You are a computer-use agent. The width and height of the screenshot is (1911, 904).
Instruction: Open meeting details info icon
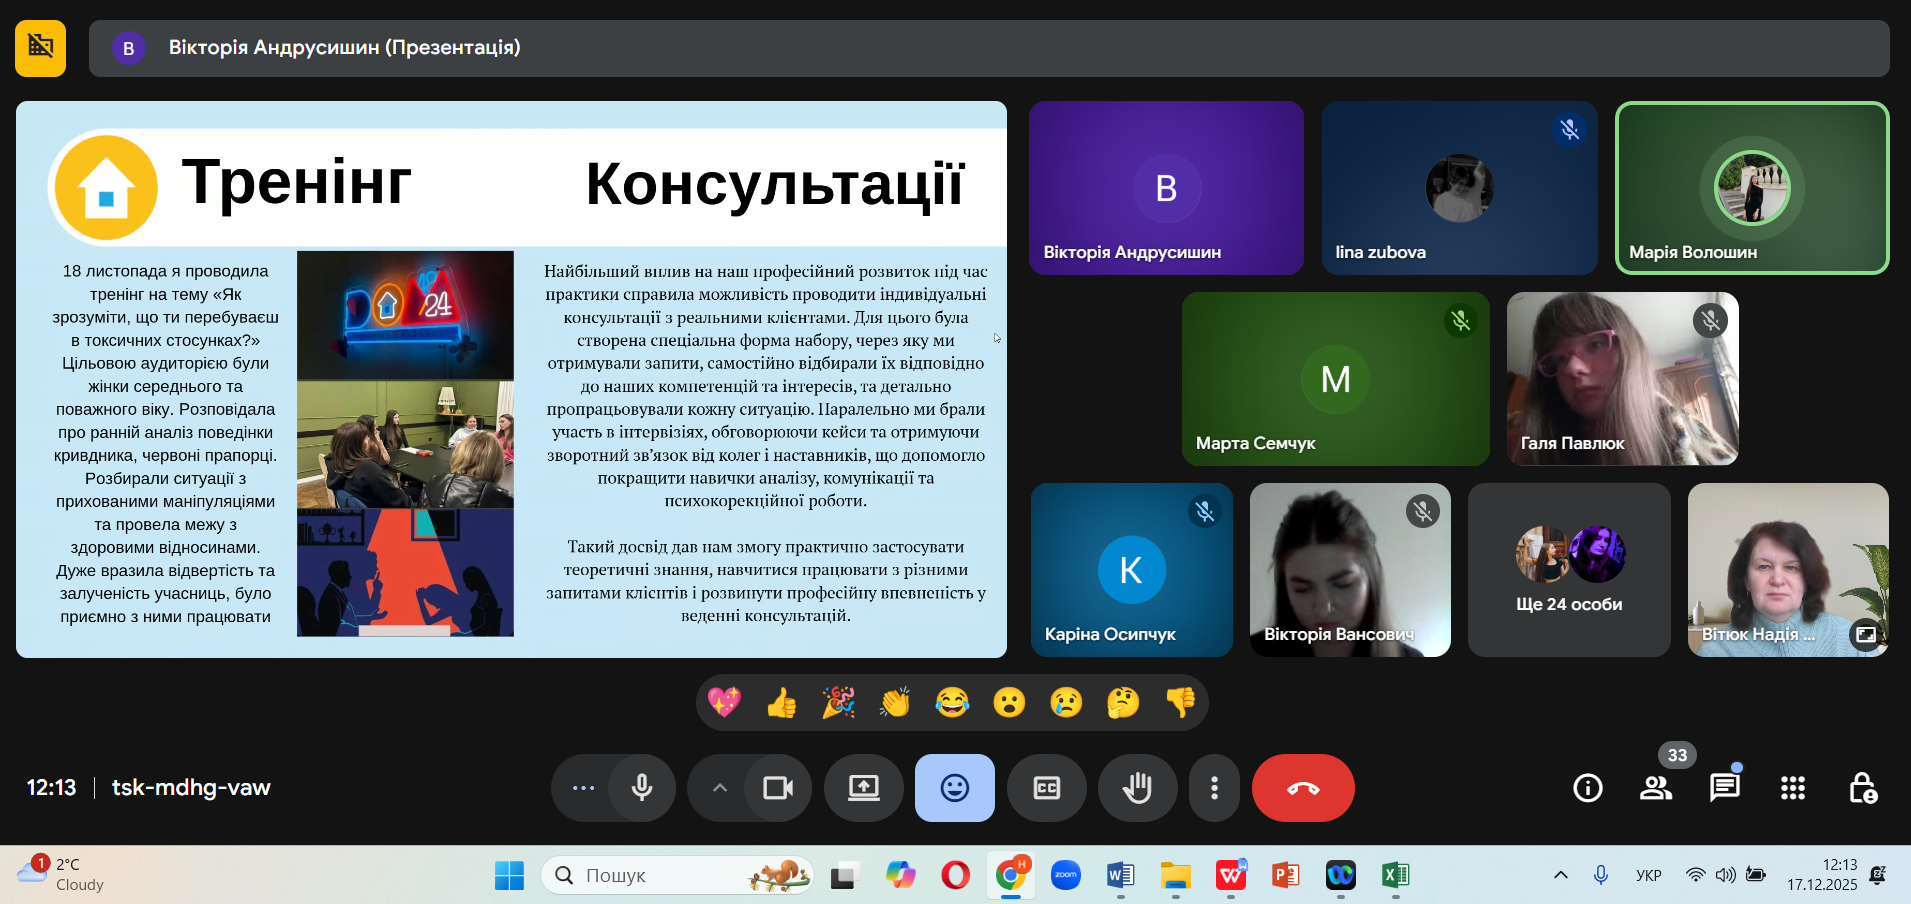(x=1587, y=788)
